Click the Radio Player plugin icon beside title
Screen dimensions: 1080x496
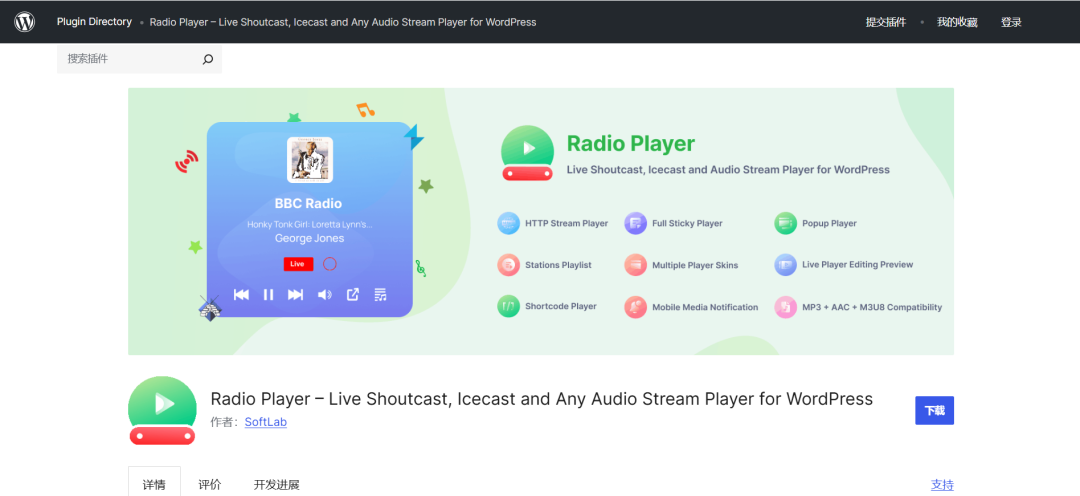pyautogui.click(x=163, y=410)
